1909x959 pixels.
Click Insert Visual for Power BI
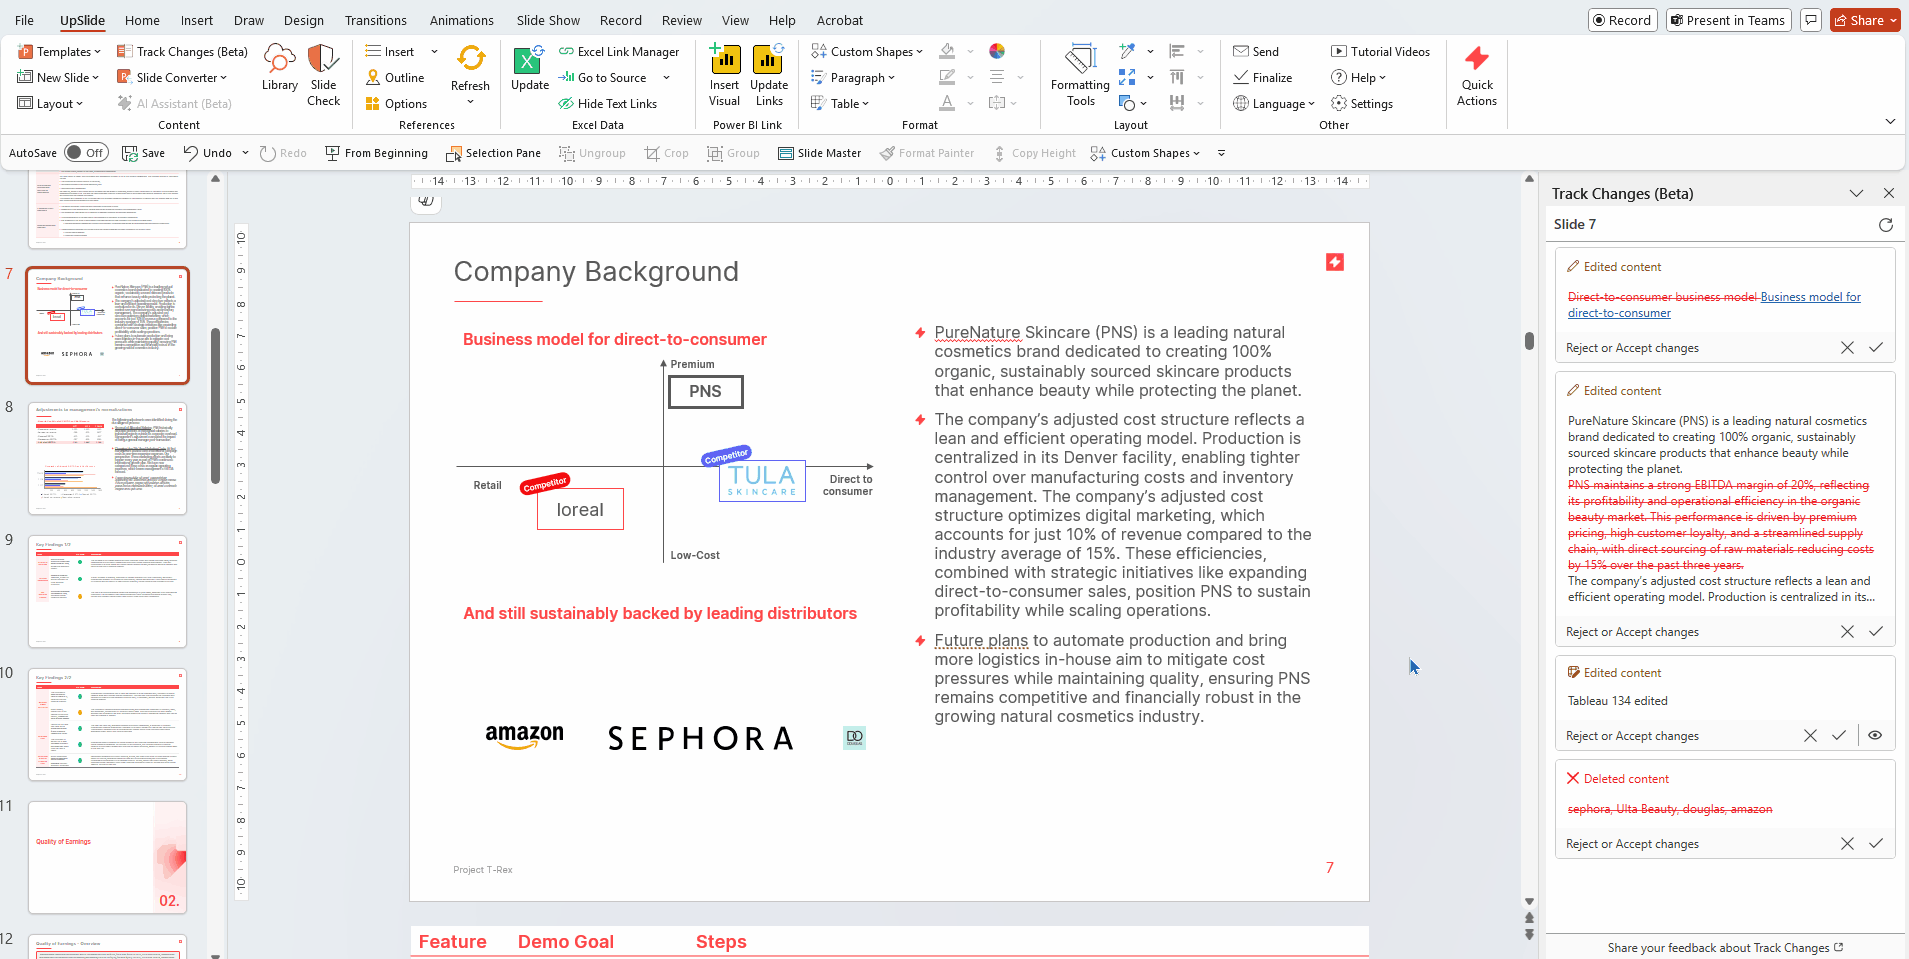click(724, 75)
